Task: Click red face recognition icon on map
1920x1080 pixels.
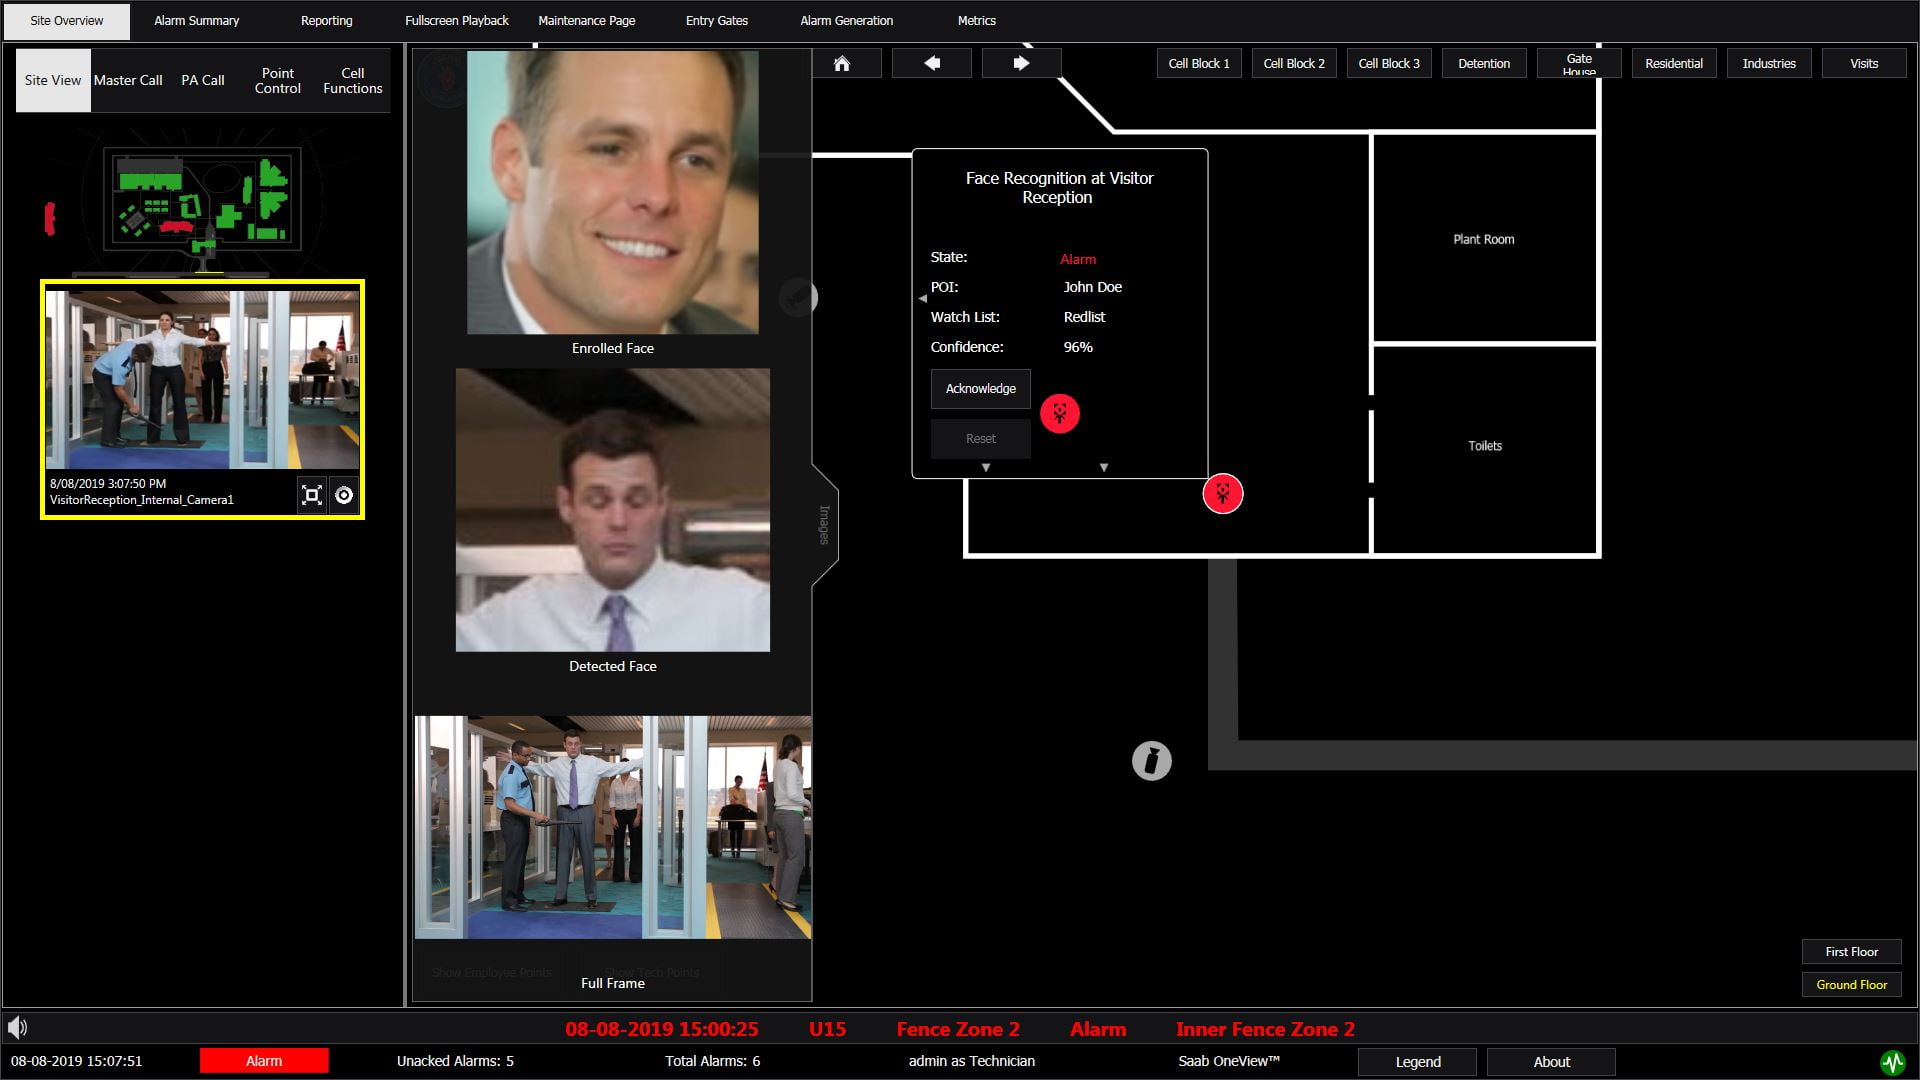Action: (1222, 493)
